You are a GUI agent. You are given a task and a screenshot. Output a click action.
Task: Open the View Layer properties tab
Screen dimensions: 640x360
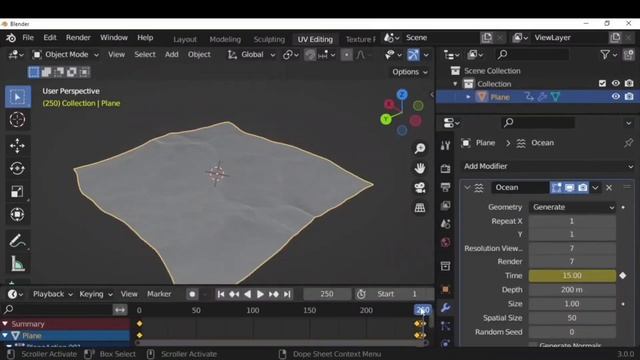coord(445,205)
